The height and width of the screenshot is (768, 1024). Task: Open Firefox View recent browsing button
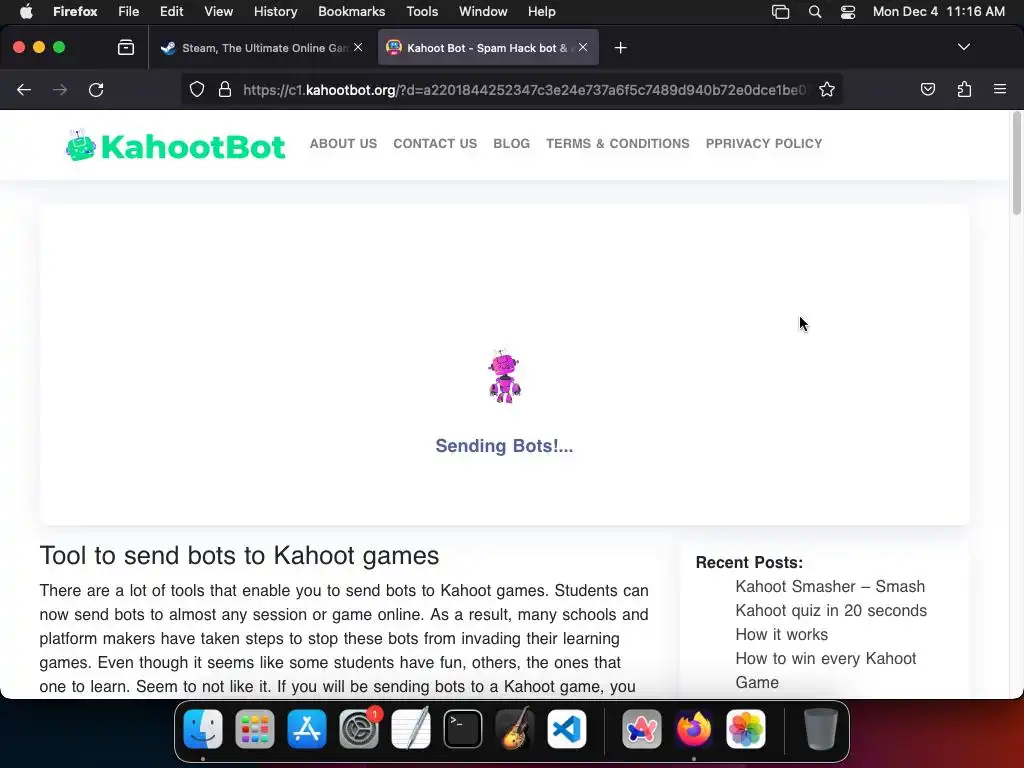126,48
